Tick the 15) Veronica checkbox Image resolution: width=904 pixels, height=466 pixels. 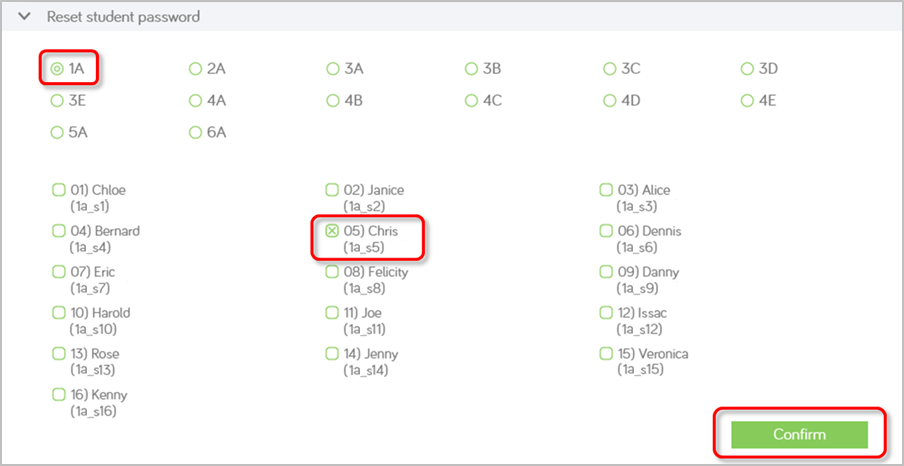(x=606, y=354)
